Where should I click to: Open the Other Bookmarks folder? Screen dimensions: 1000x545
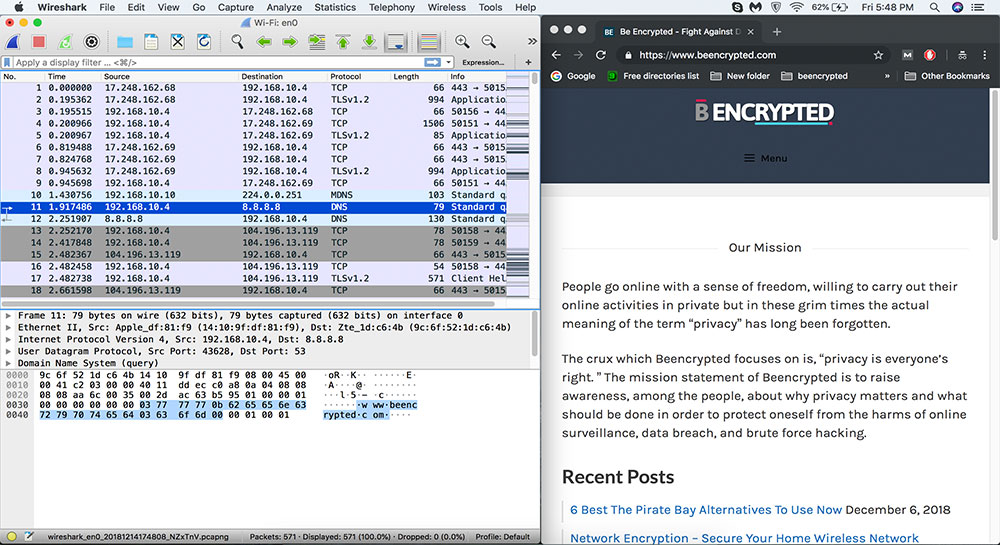click(947, 76)
